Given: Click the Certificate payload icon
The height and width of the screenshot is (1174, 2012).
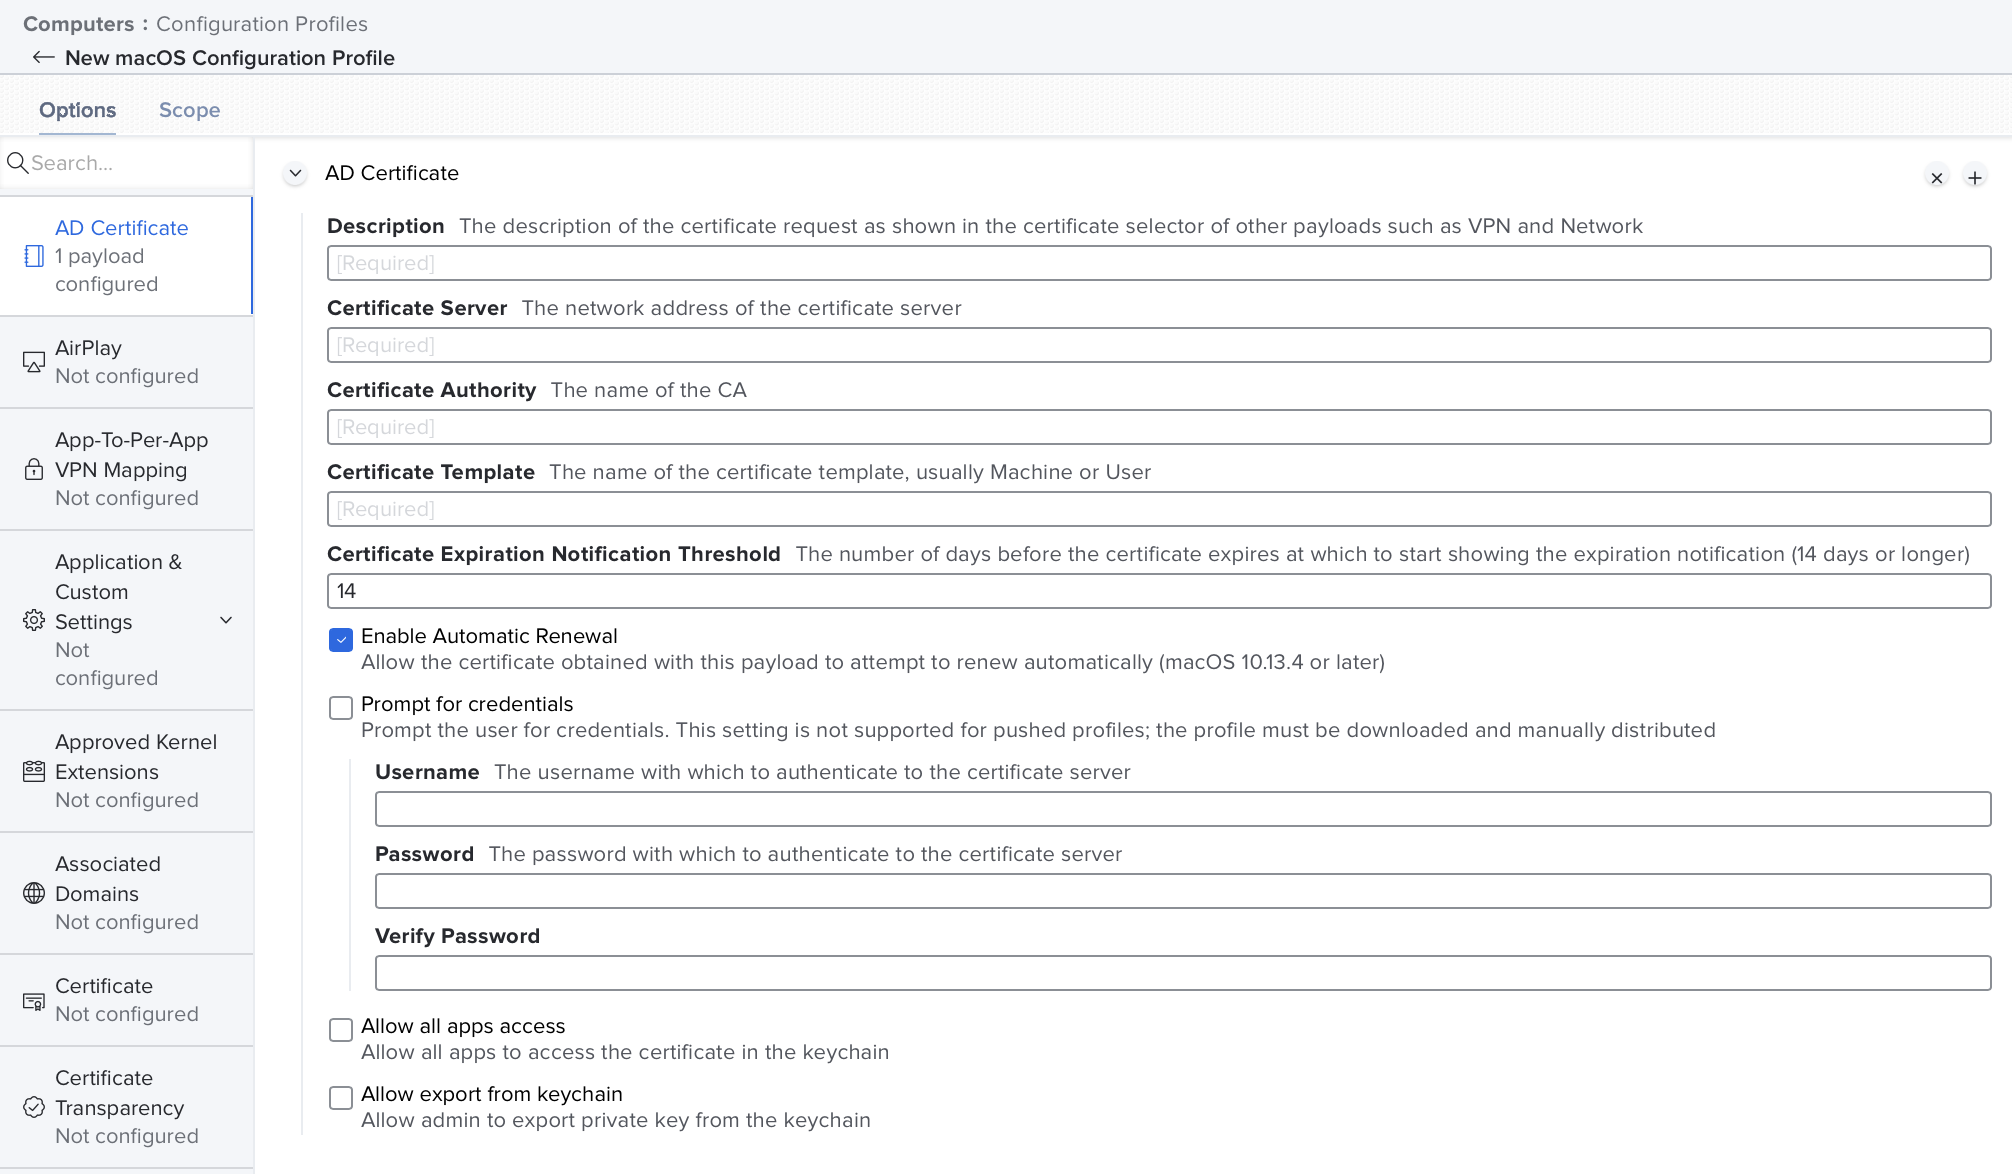Looking at the screenshot, I should [34, 1000].
